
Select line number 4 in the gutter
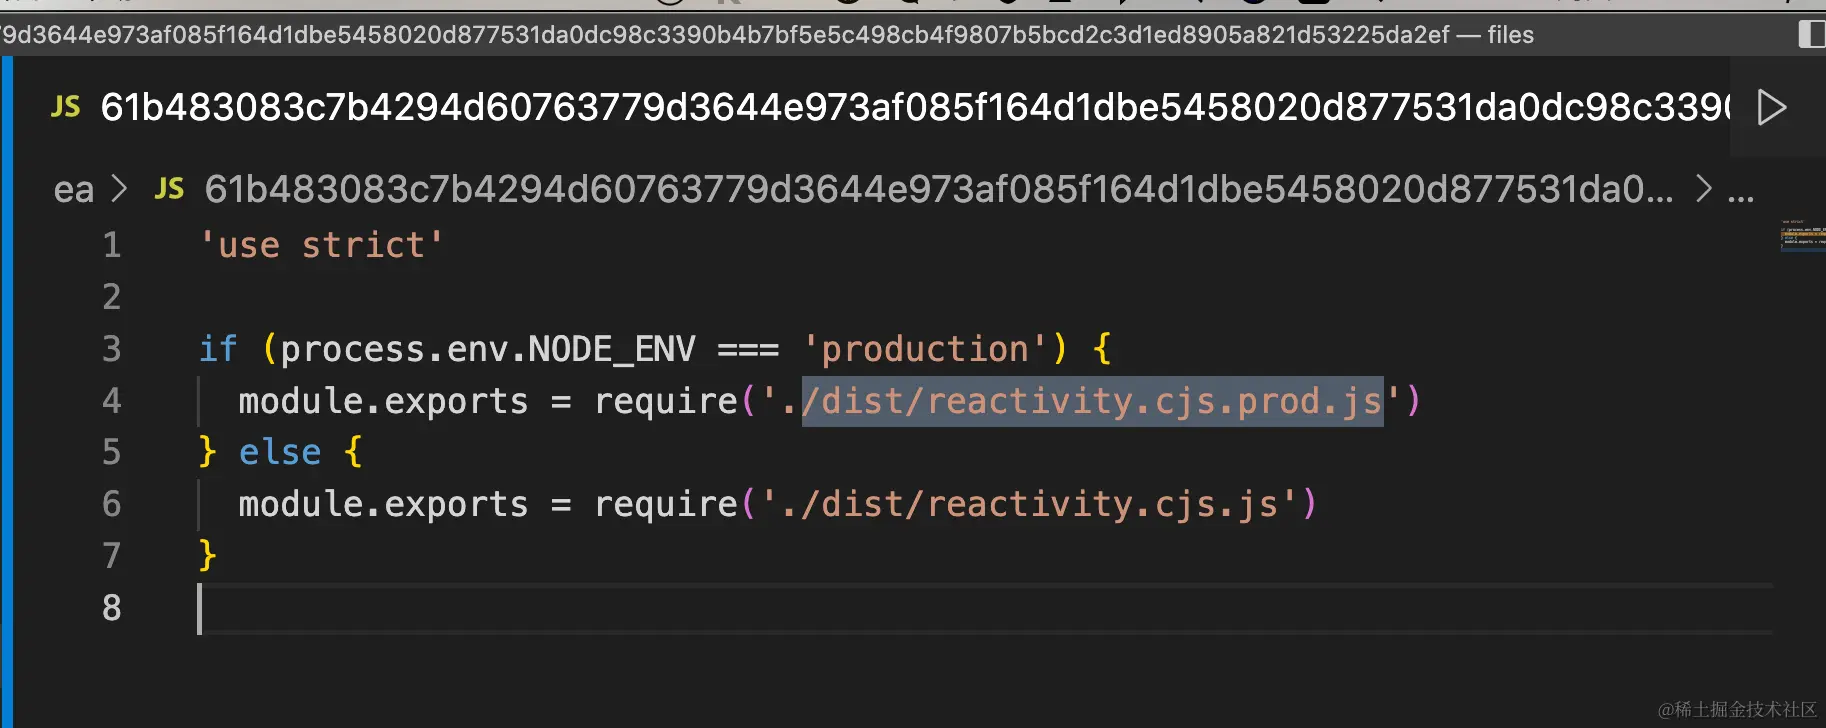click(x=111, y=401)
